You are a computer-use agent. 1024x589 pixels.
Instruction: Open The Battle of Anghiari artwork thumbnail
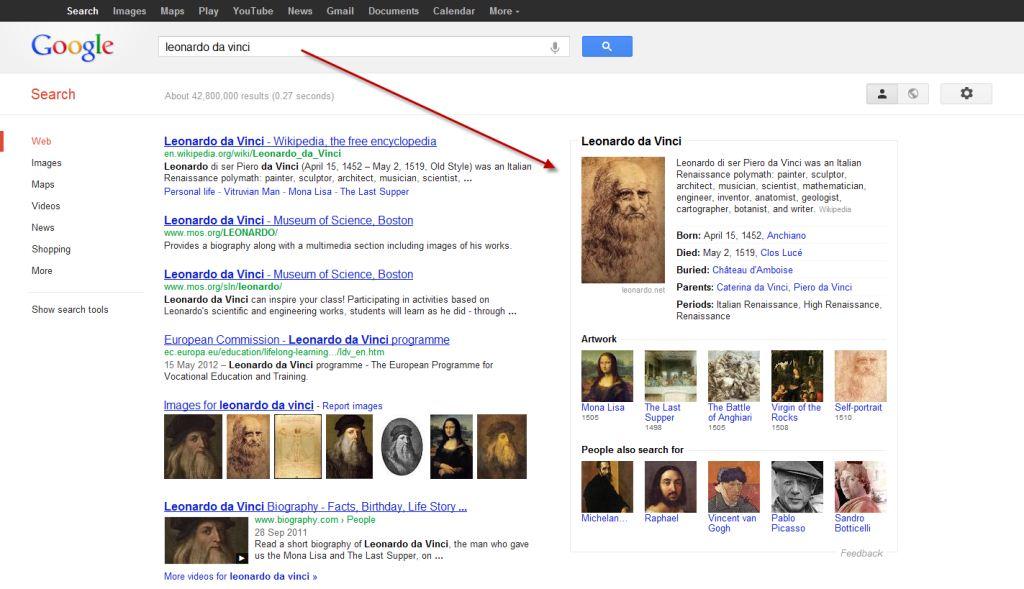coord(733,375)
